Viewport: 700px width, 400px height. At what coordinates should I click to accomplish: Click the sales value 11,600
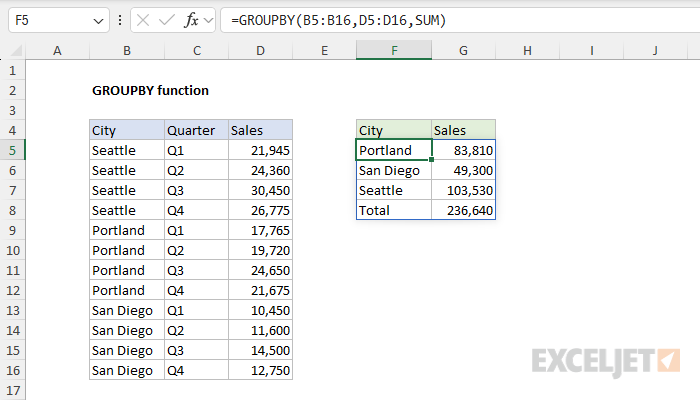[x=260, y=330]
